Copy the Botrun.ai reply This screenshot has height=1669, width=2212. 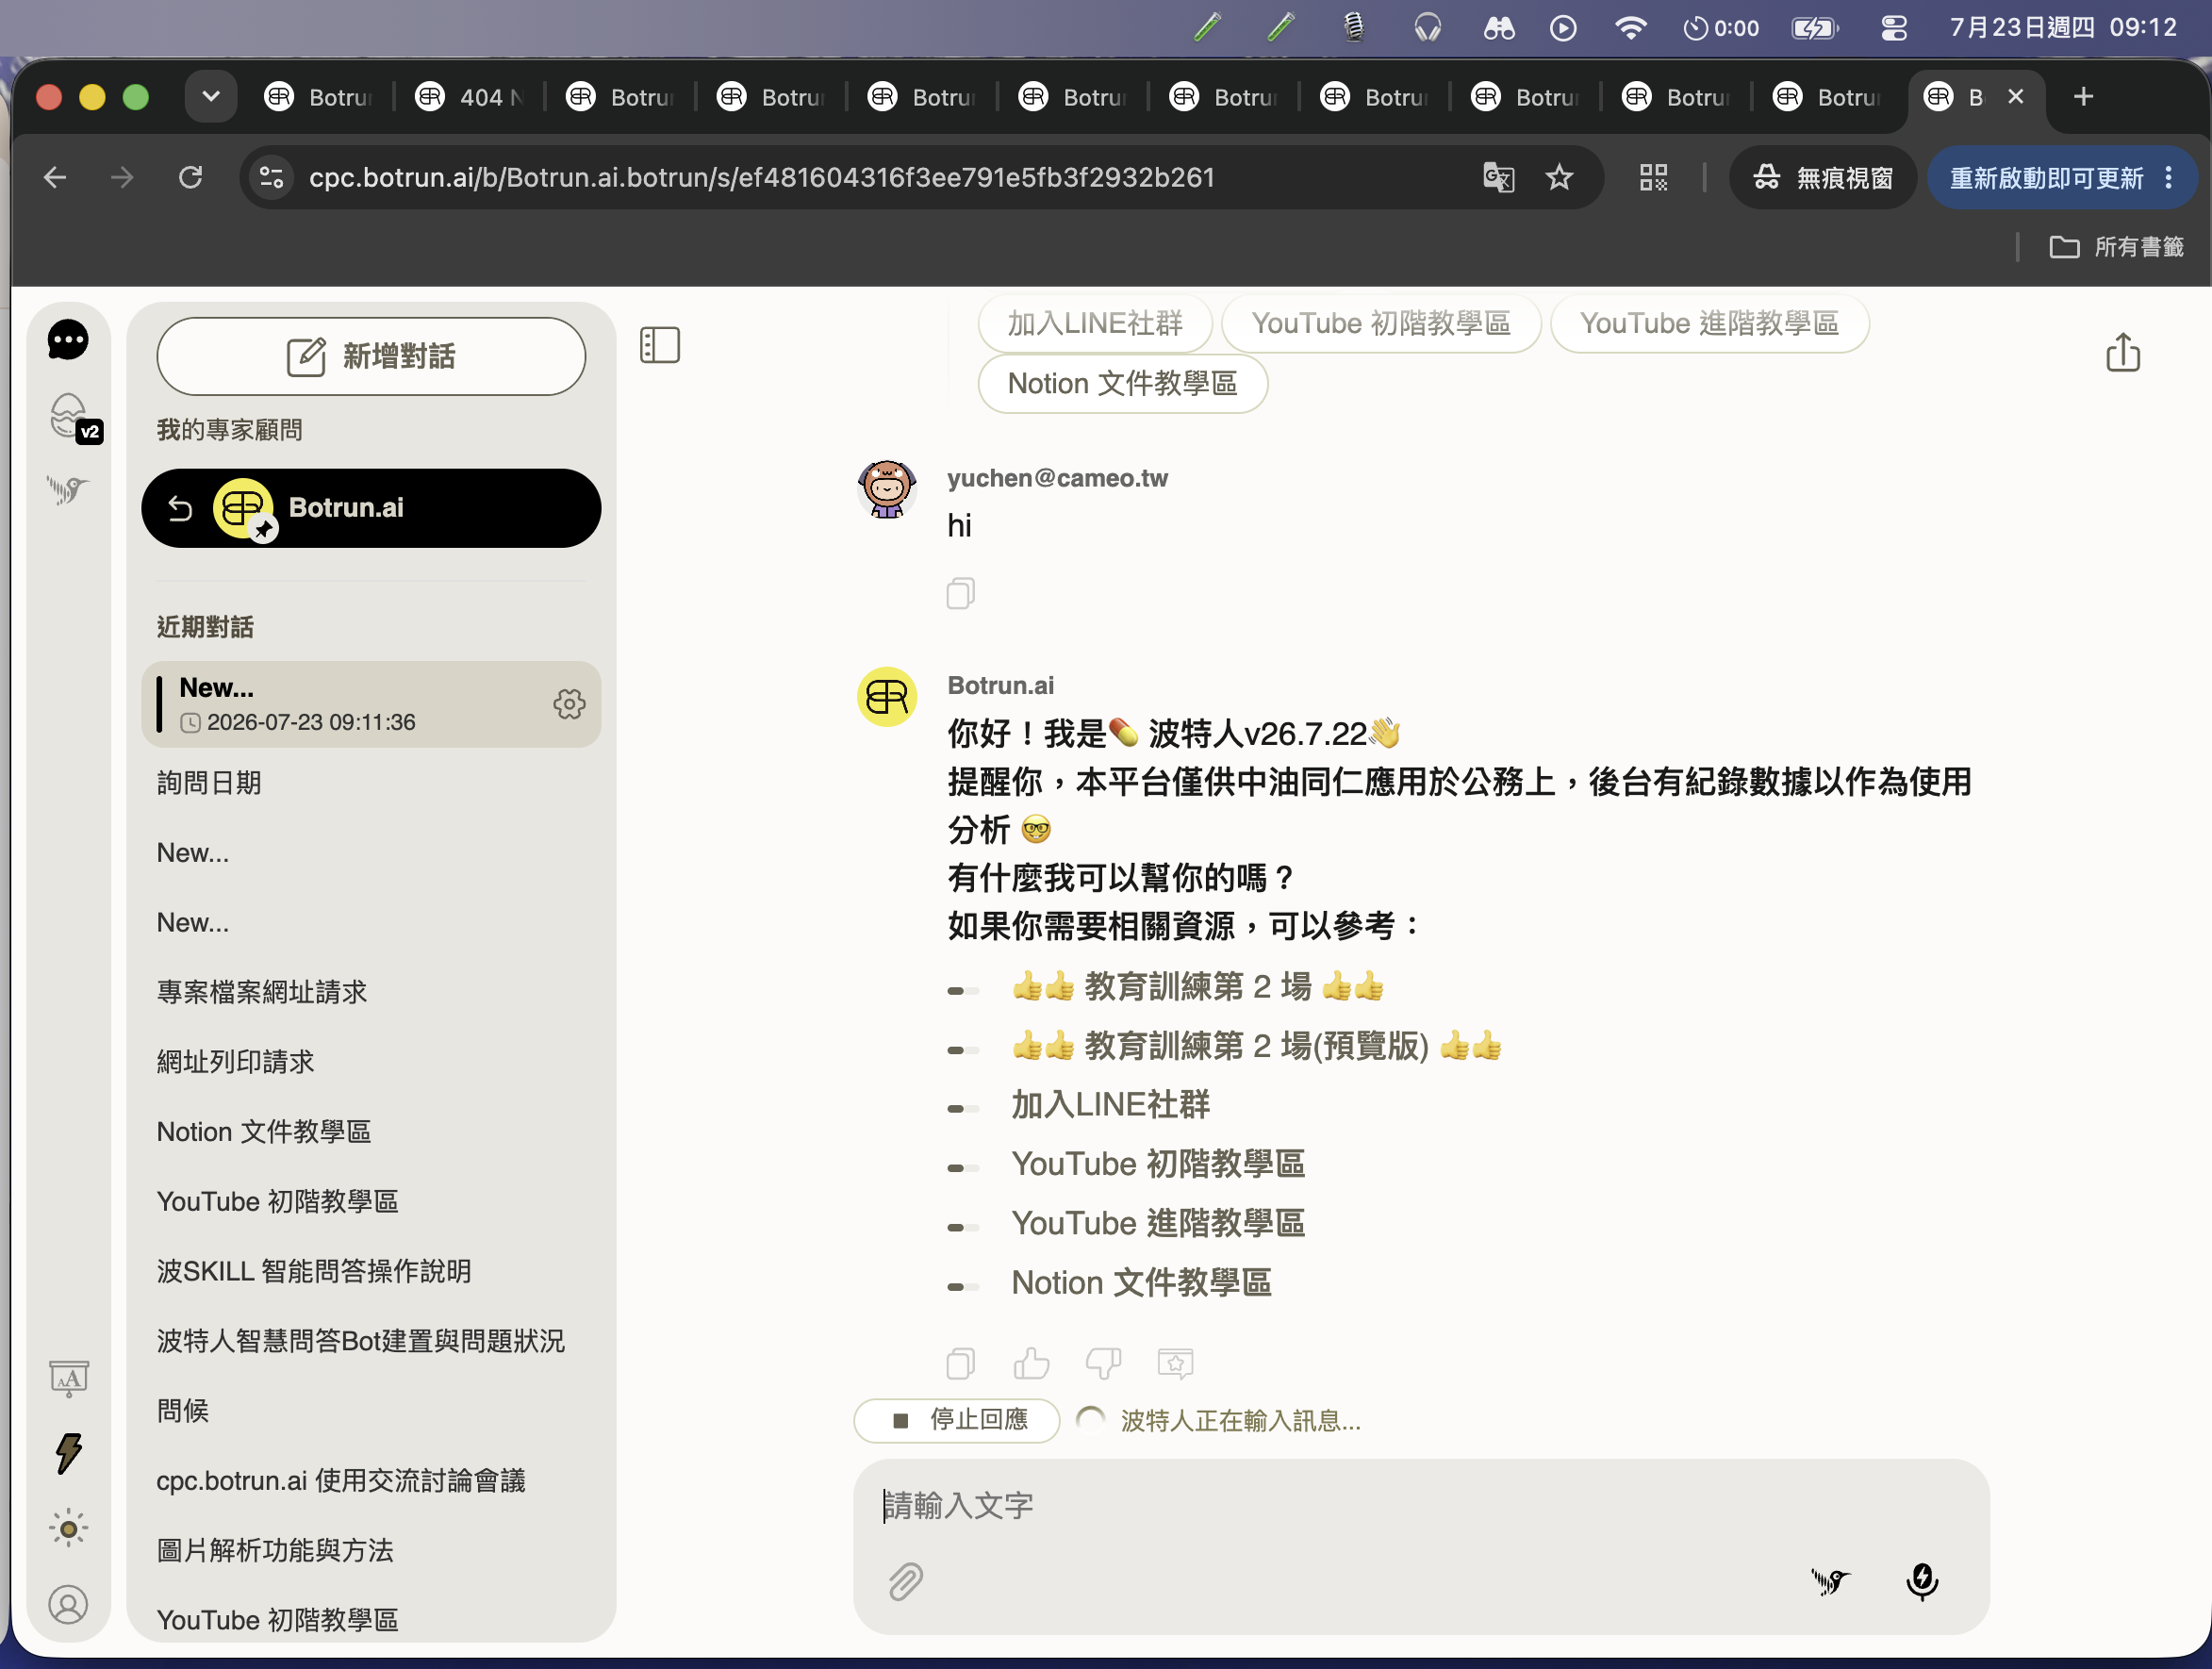(960, 1363)
